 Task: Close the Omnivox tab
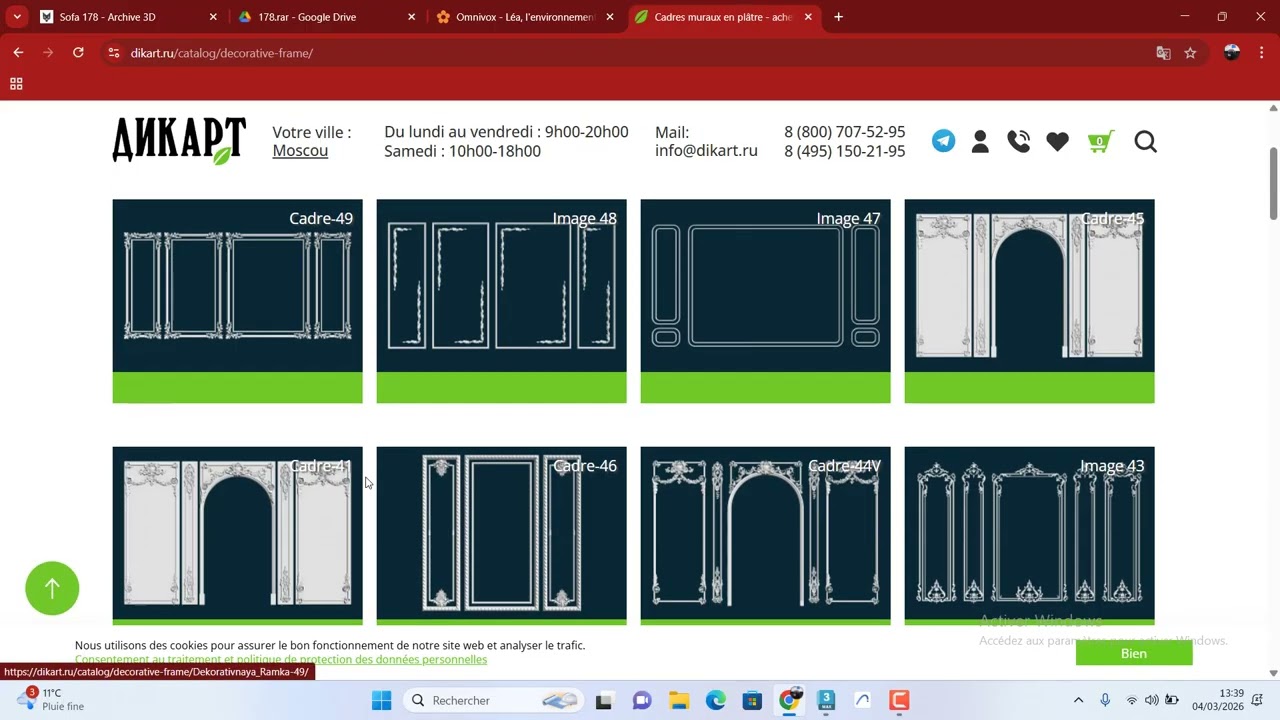point(610,17)
